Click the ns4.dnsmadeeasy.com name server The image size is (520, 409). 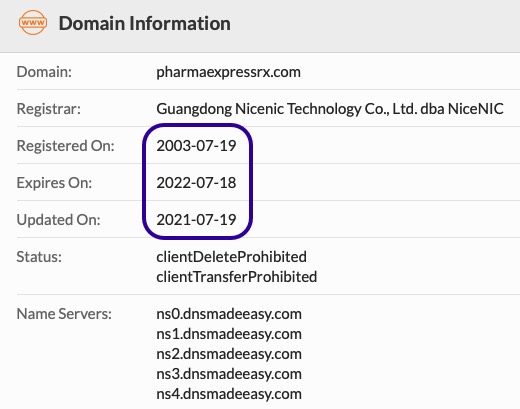[x=229, y=394]
